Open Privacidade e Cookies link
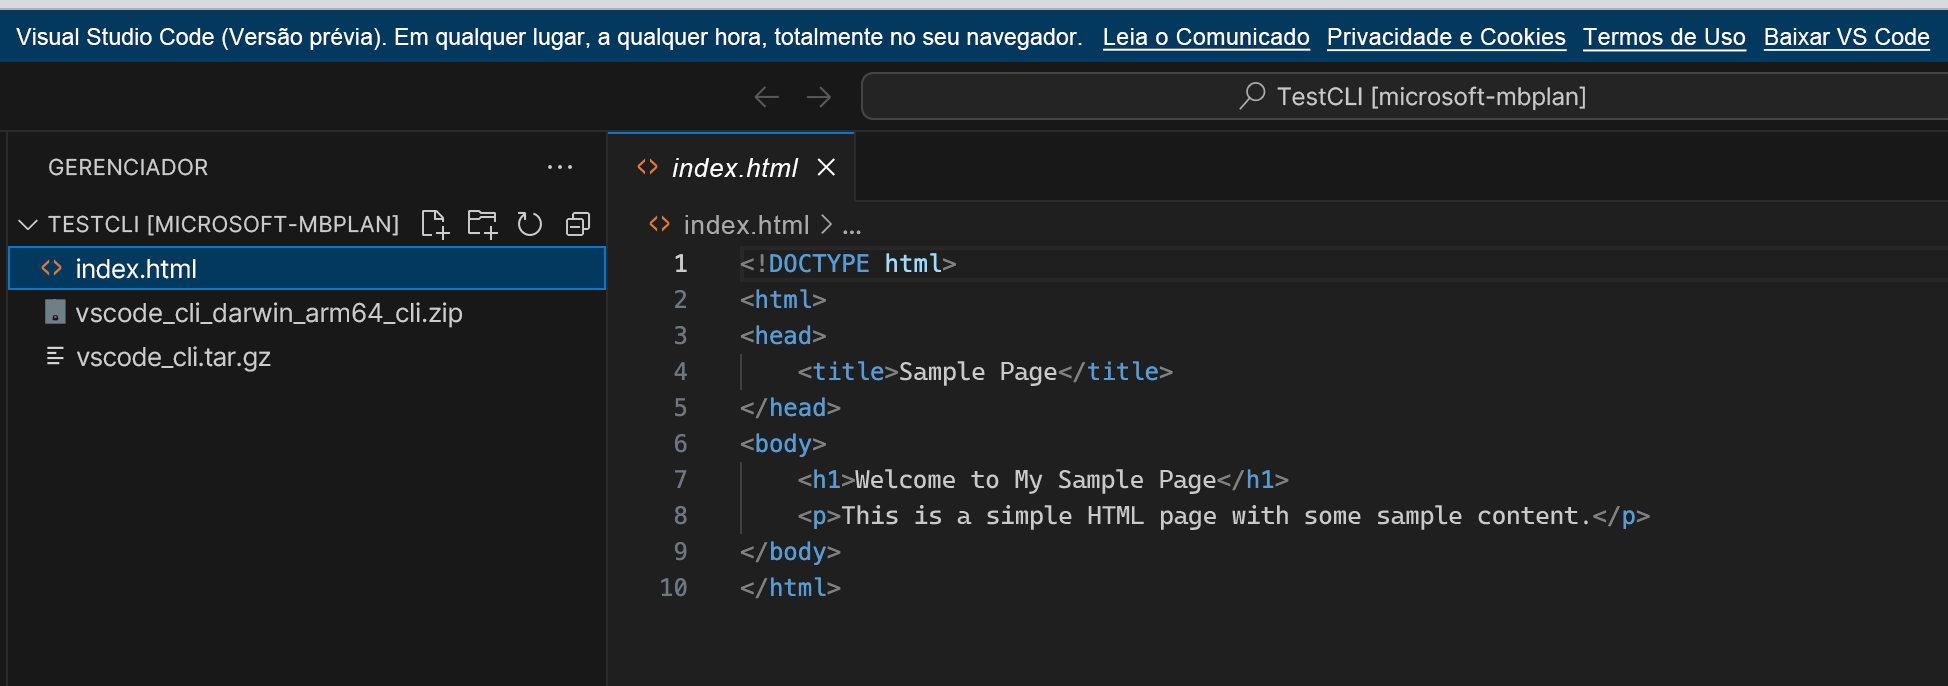This screenshot has width=1948, height=686. [x=1446, y=37]
